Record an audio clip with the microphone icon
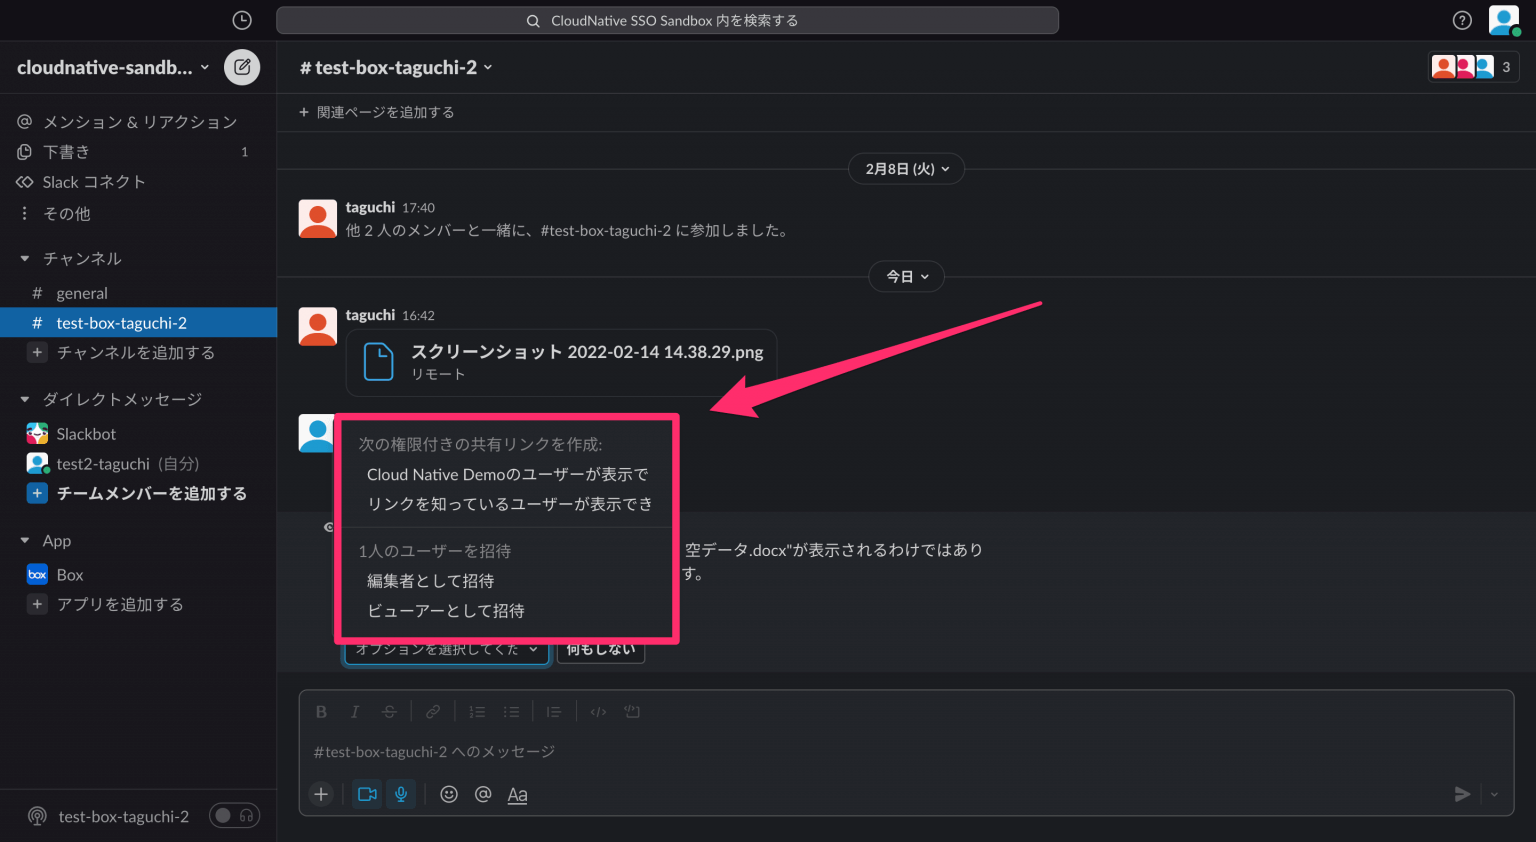This screenshot has width=1536, height=842. pos(400,793)
